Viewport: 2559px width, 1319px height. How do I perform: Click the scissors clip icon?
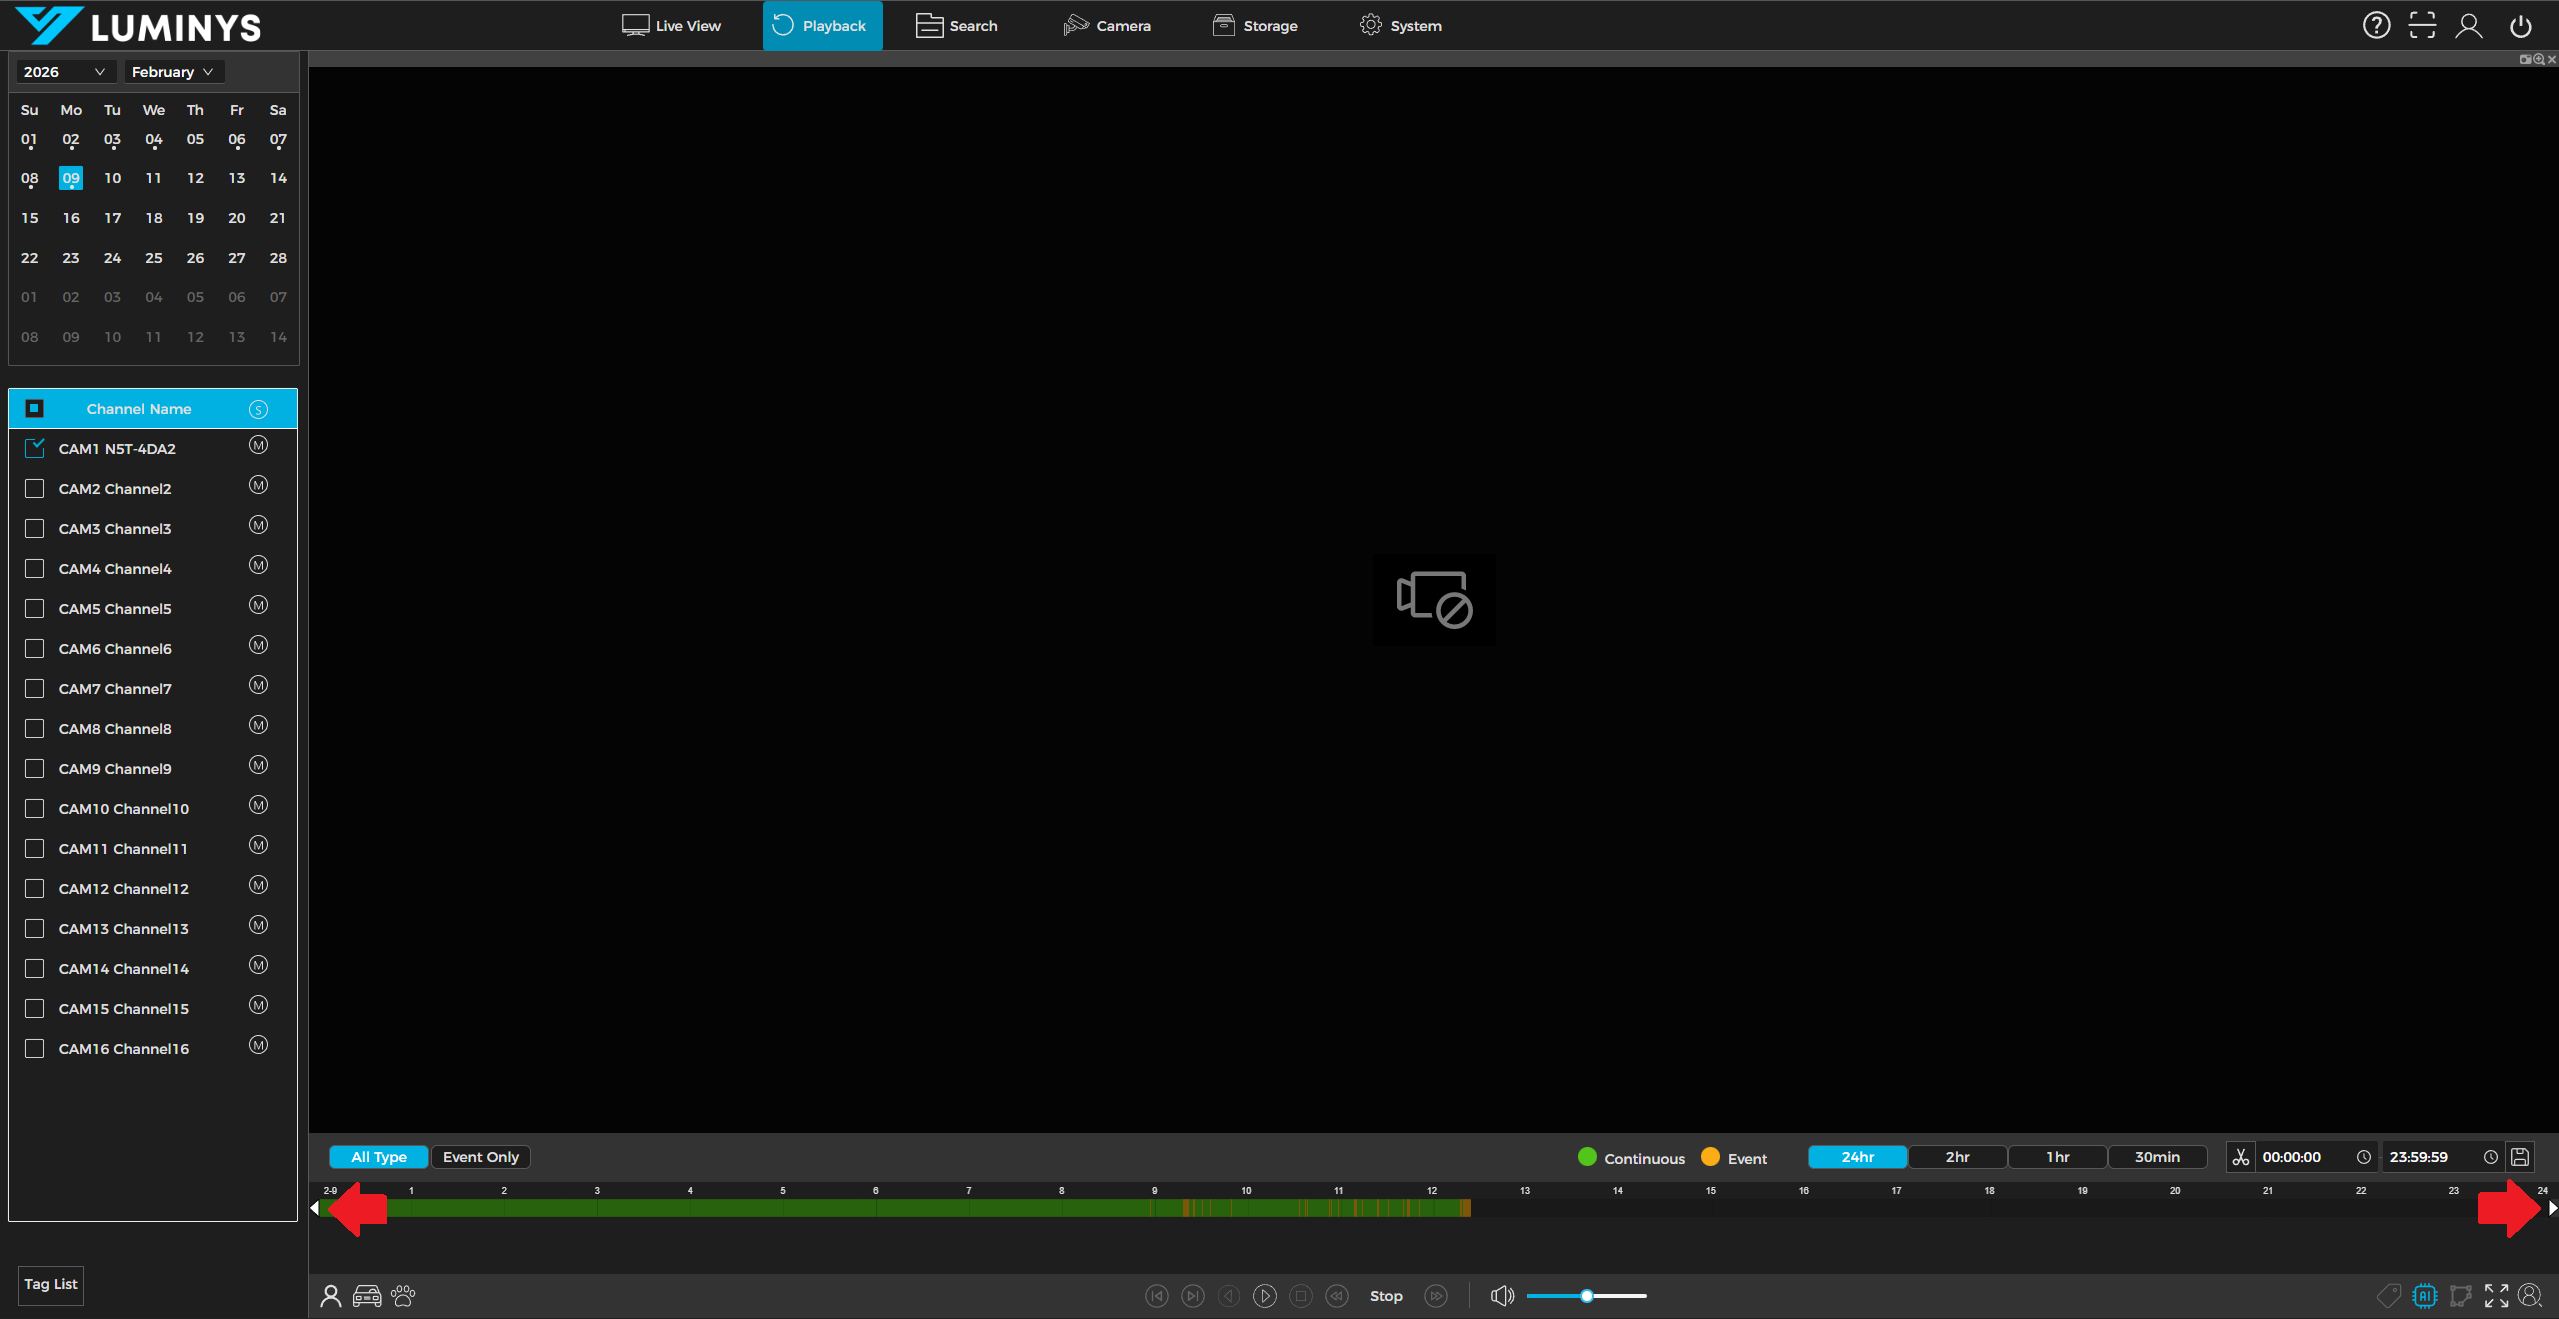tap(2240, 1157)
